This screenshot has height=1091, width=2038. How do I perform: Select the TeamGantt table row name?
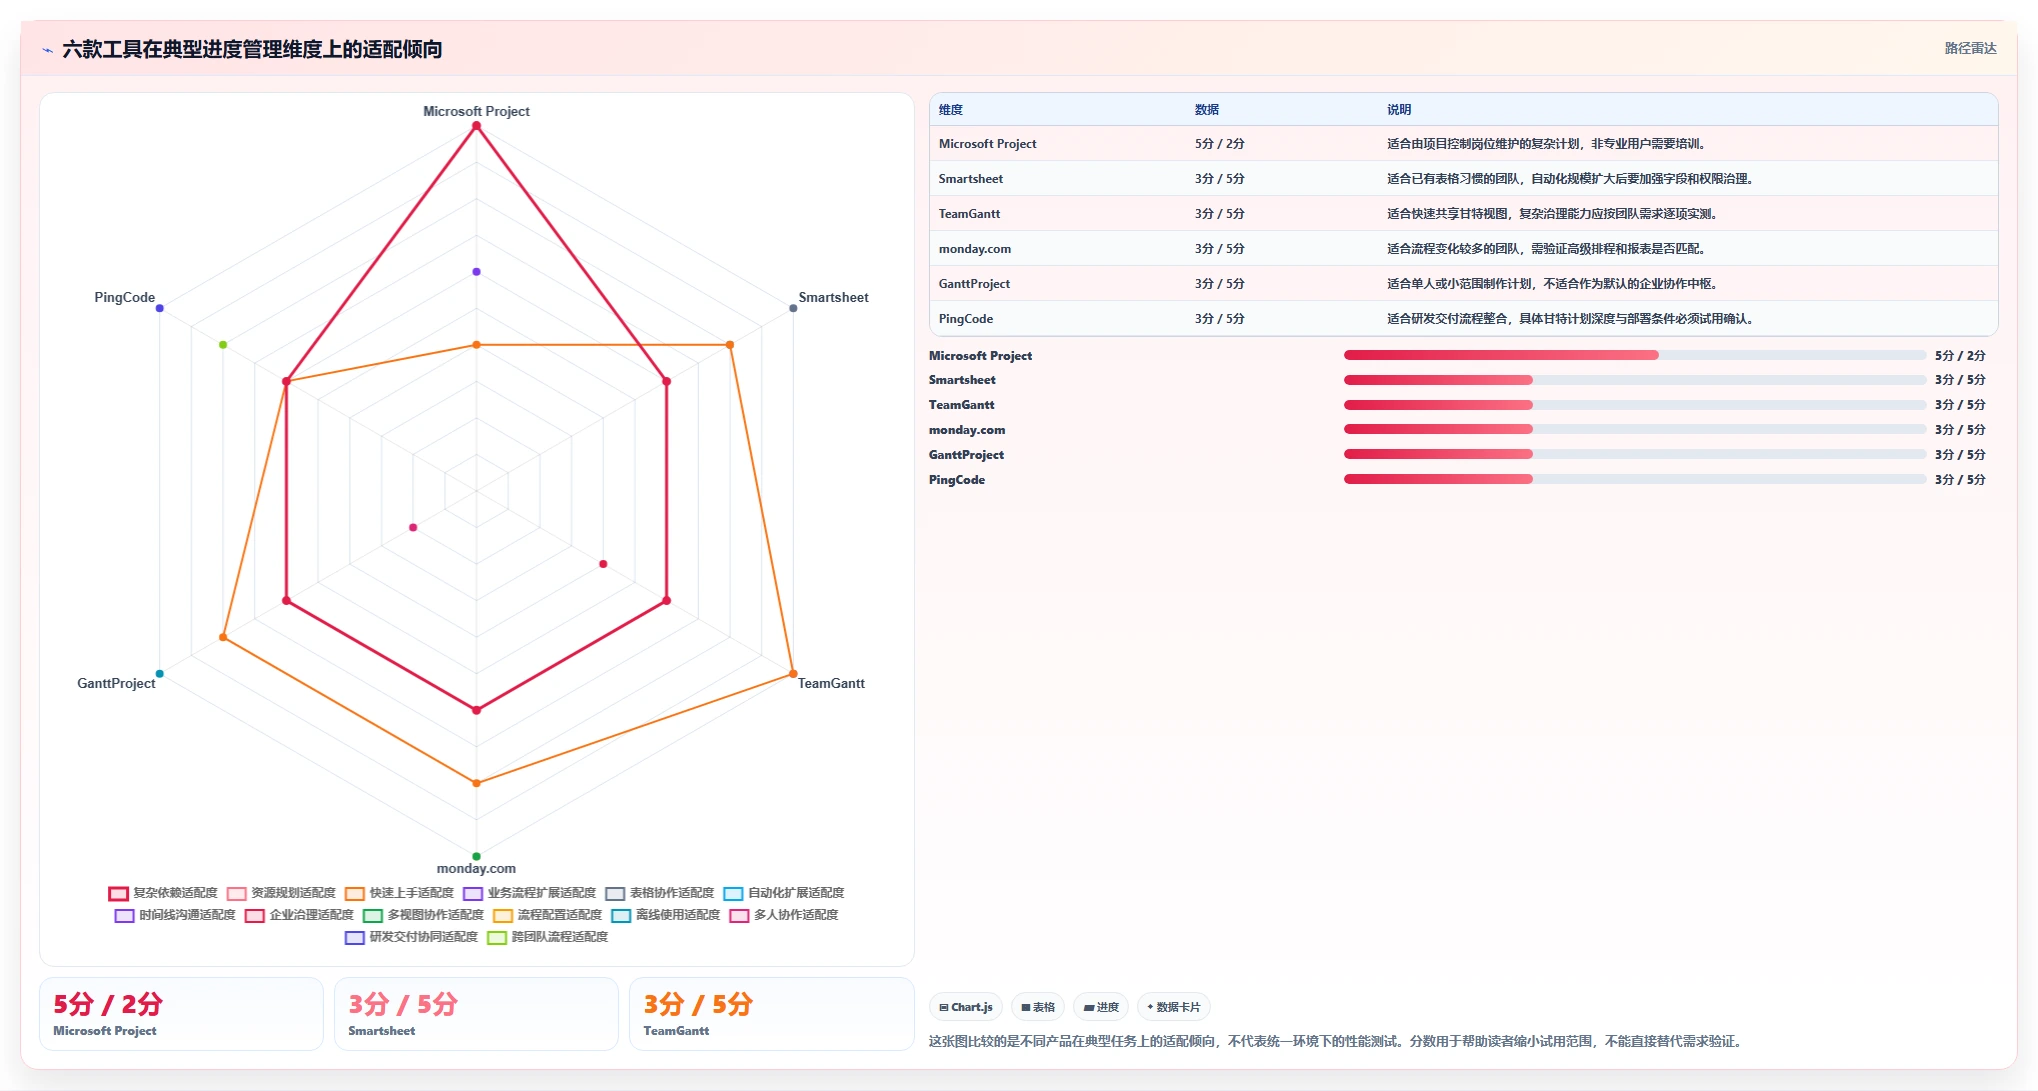[969, 214]
